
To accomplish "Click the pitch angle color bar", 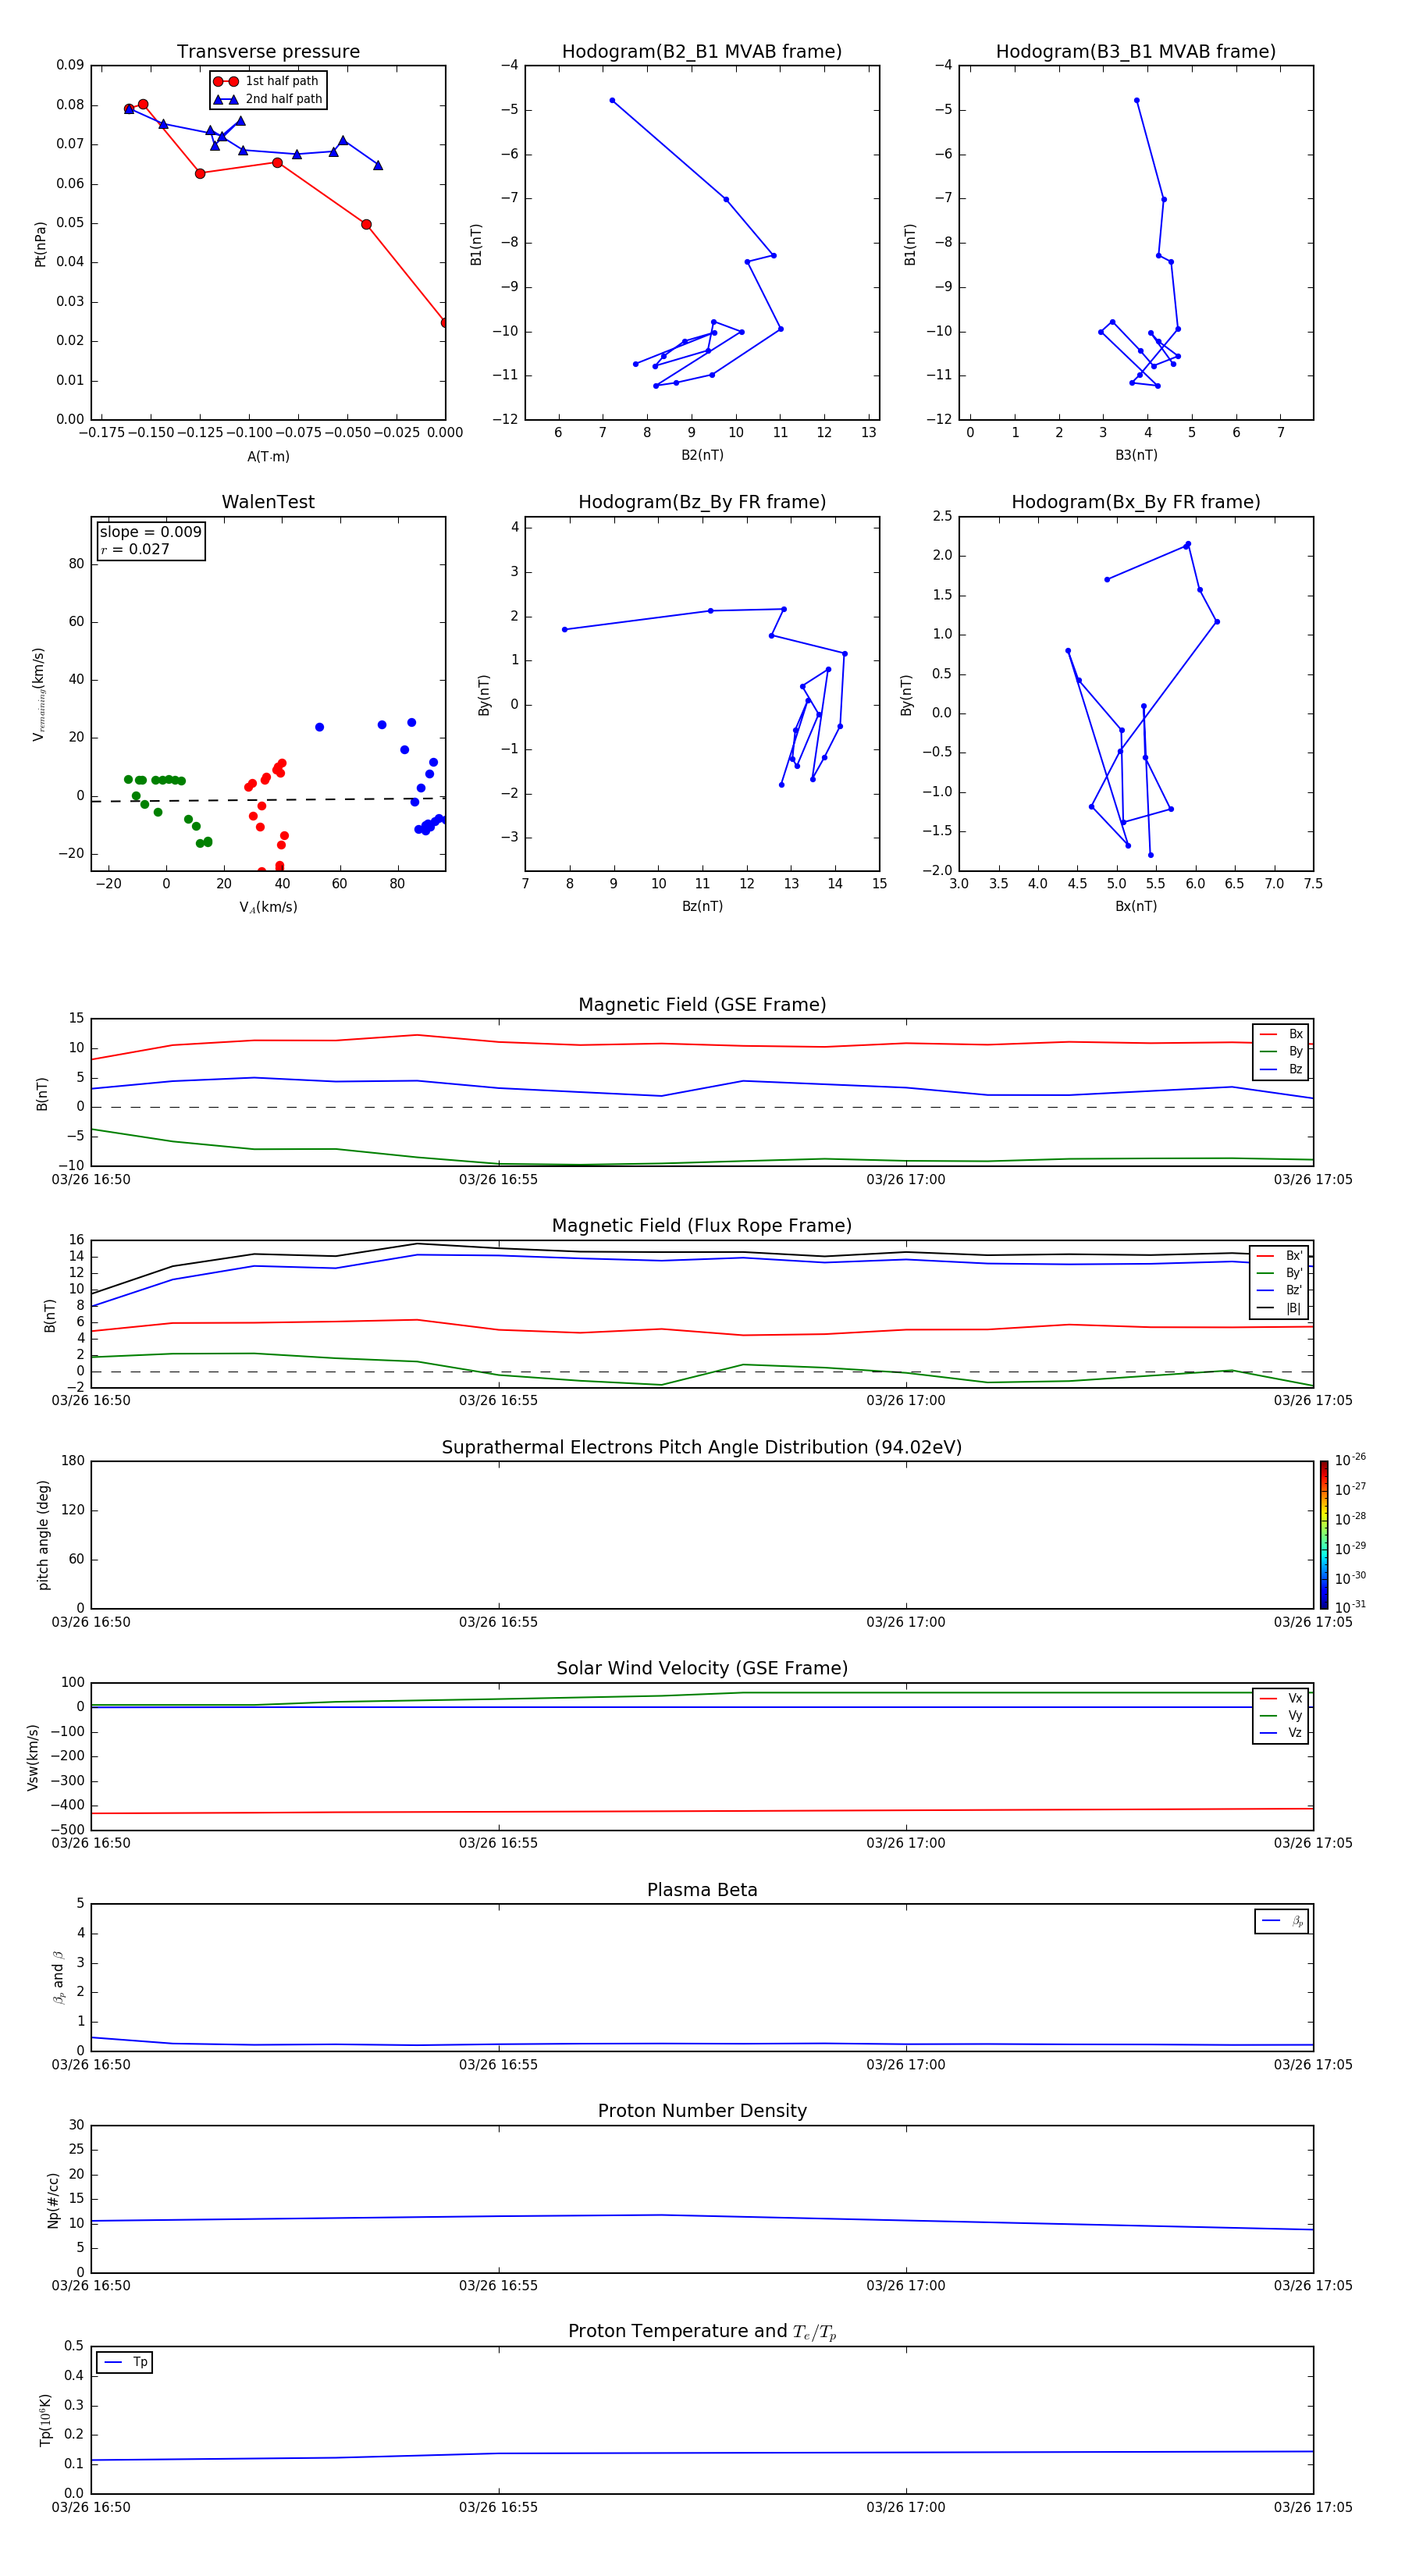I will pos(1324,1535).
